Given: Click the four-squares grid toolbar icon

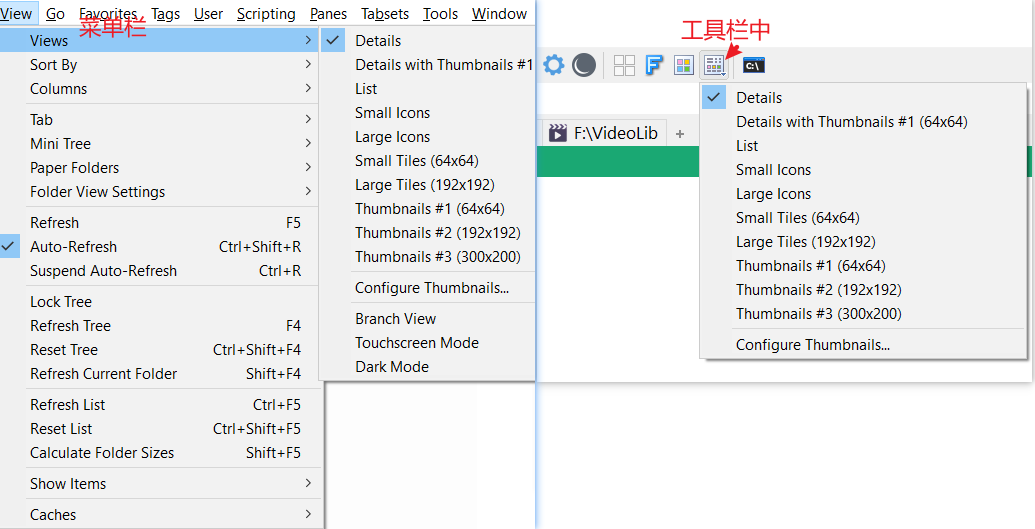Looking at the screenshot, I should (x=624, y=65).
